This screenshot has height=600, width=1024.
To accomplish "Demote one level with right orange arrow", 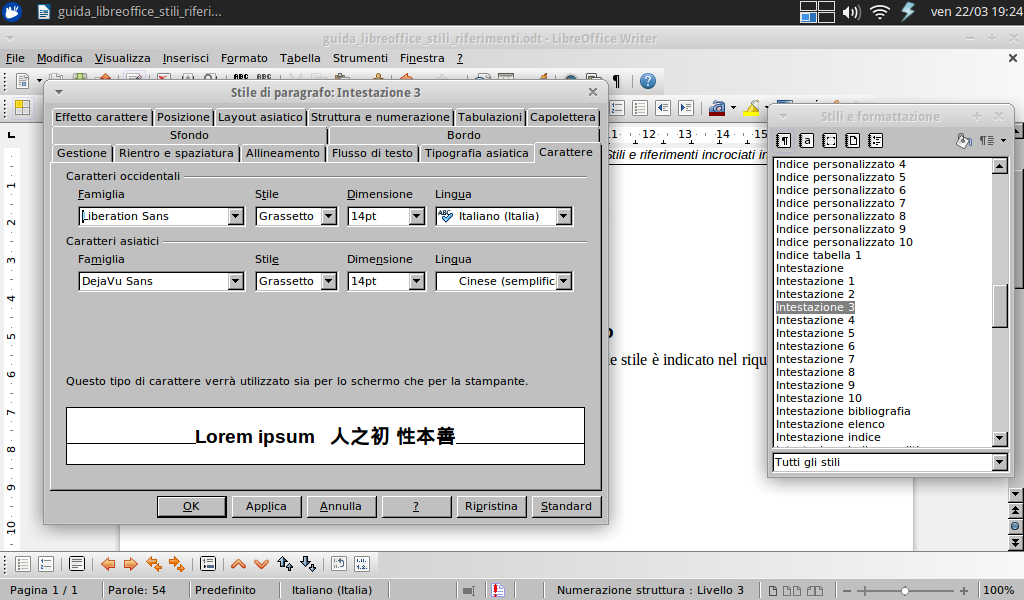I will tap(131, 564).
